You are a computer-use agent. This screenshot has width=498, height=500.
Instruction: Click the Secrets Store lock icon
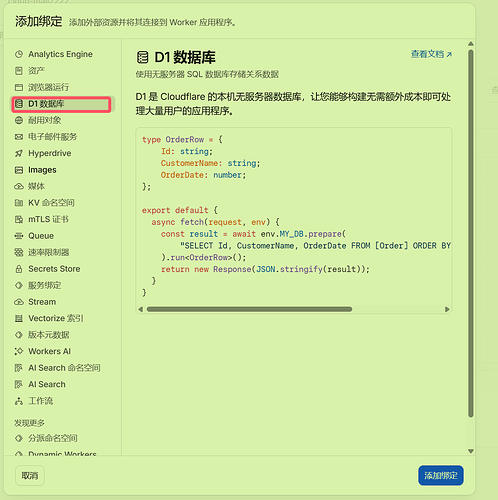[x=19, y=269]
